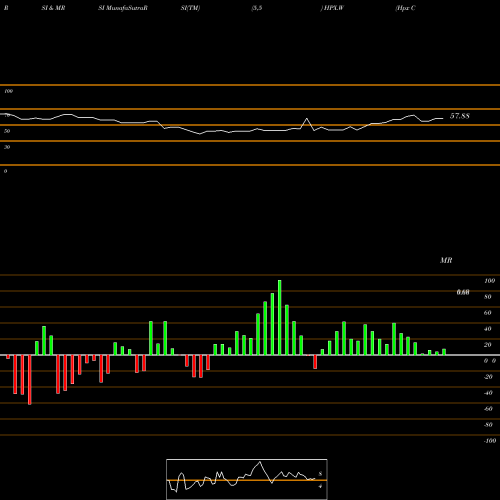Click the 'SI MunafaSutraR' header label
Viewport: 500px width, 500px height.
(x=123, y=8)
